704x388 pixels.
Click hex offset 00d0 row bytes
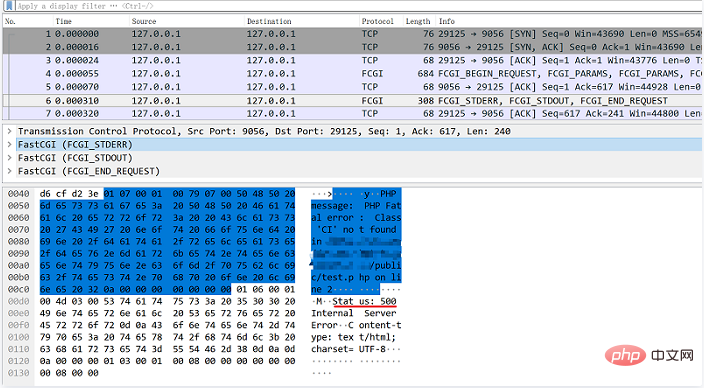[x=167, y=301]
